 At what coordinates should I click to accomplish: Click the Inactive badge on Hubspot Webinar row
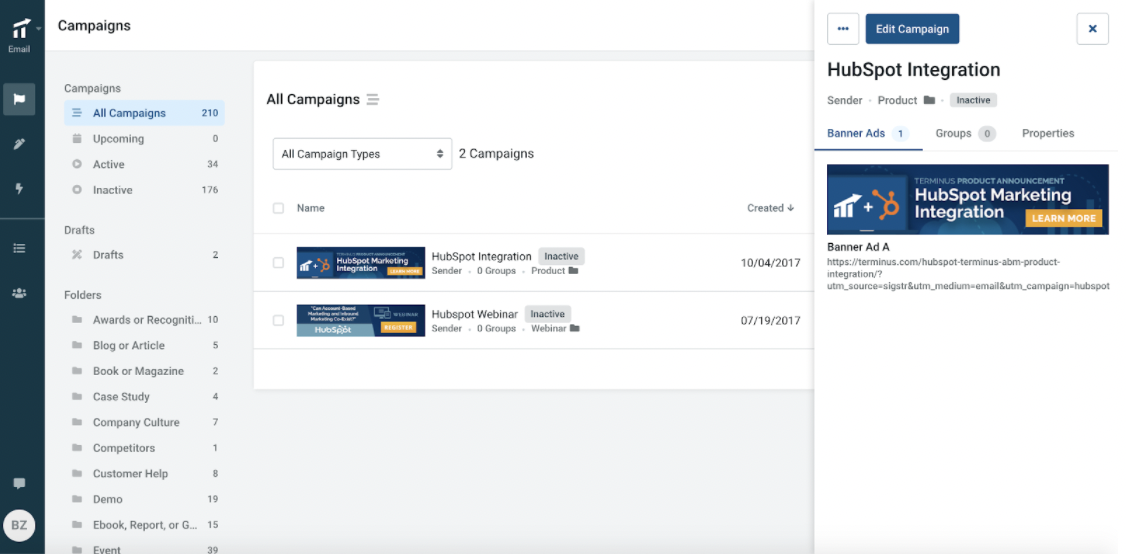click(x=547, y=314)
